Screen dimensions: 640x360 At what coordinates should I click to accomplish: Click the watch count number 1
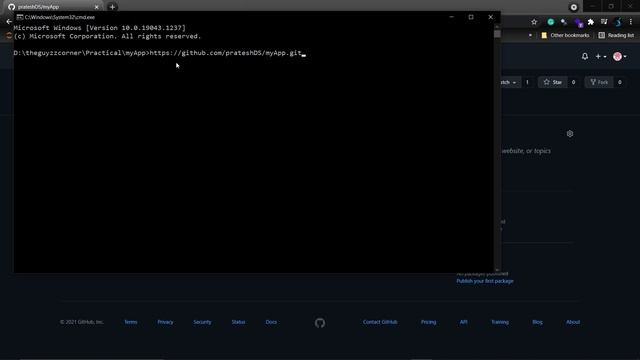coord(527,82)
